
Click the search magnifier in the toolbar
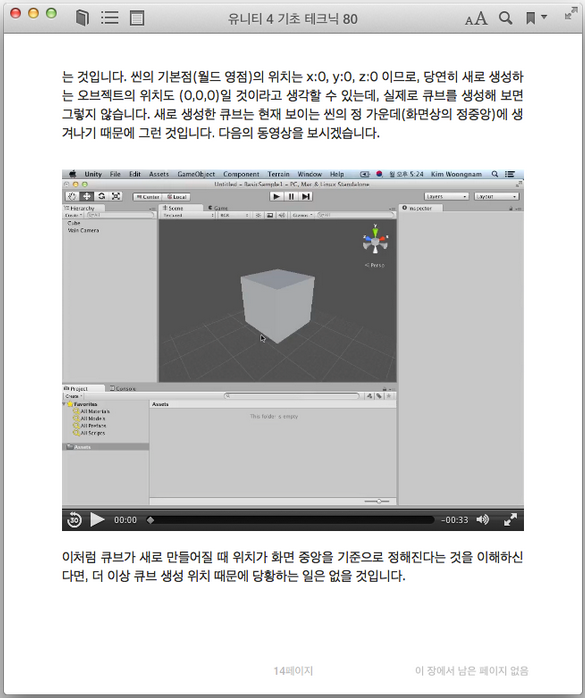tap(505, 18)
